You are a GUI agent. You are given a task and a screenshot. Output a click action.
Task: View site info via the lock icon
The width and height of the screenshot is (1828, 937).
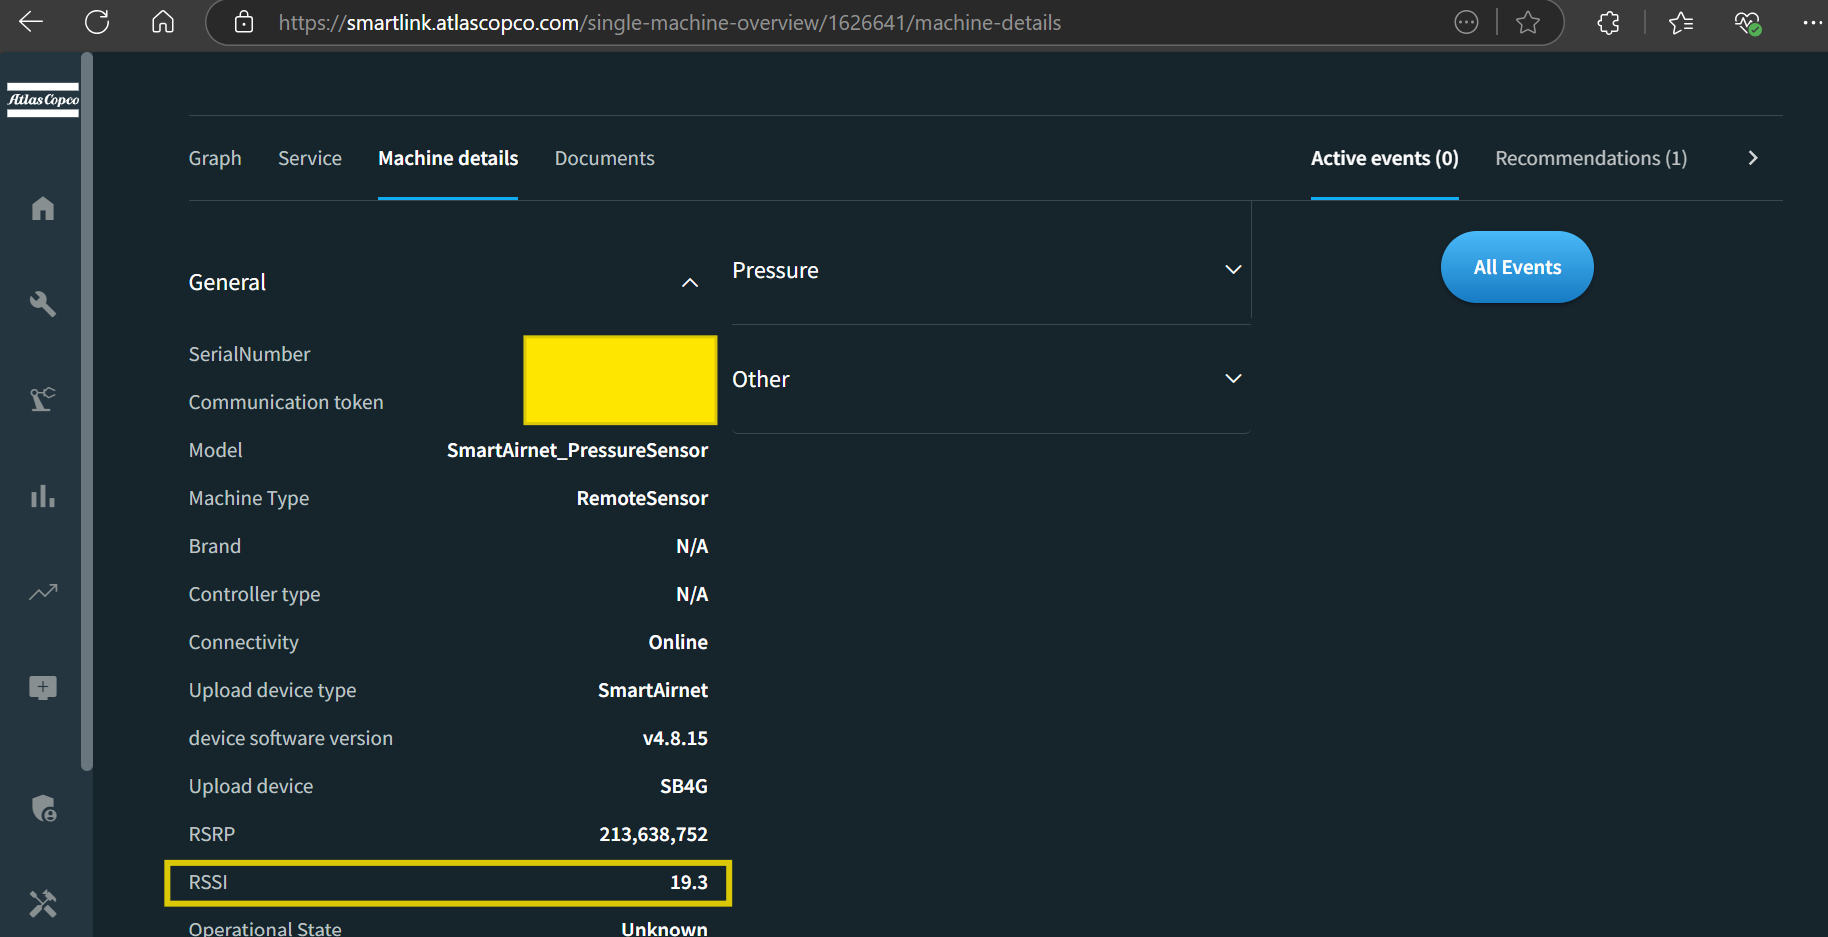[244, 22]
